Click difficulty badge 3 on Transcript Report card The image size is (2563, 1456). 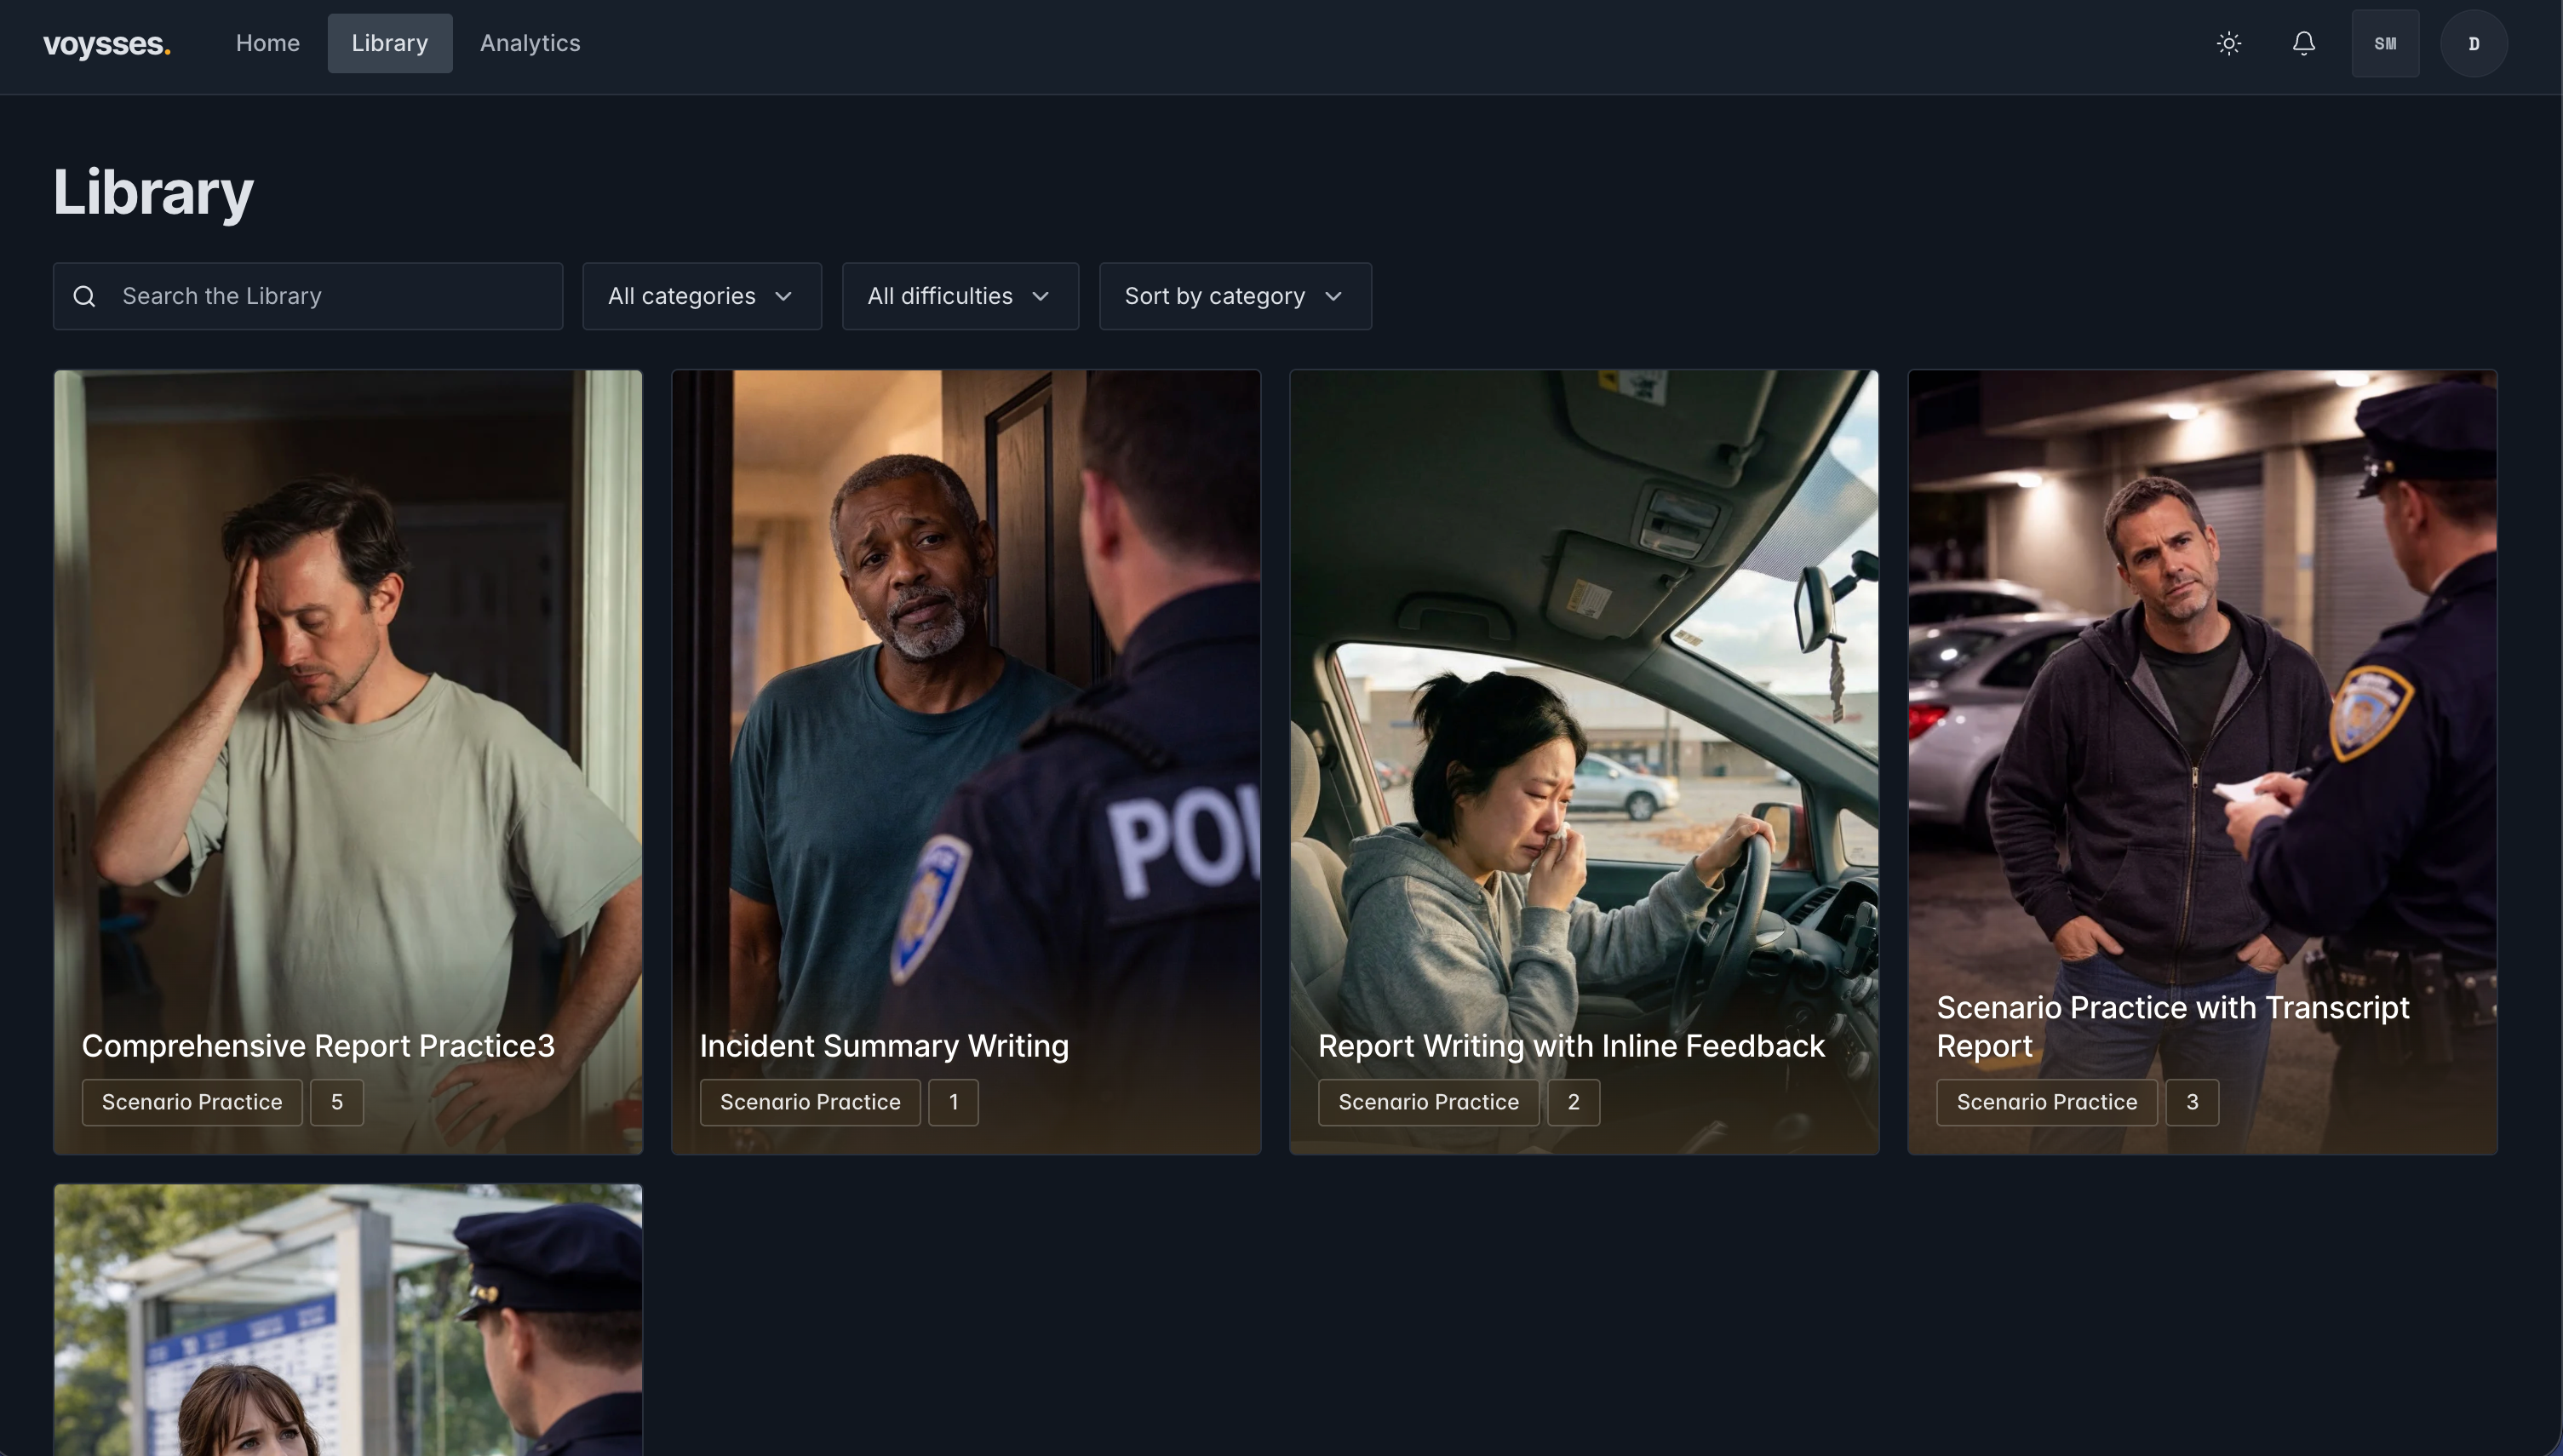coord(2192,1102)
